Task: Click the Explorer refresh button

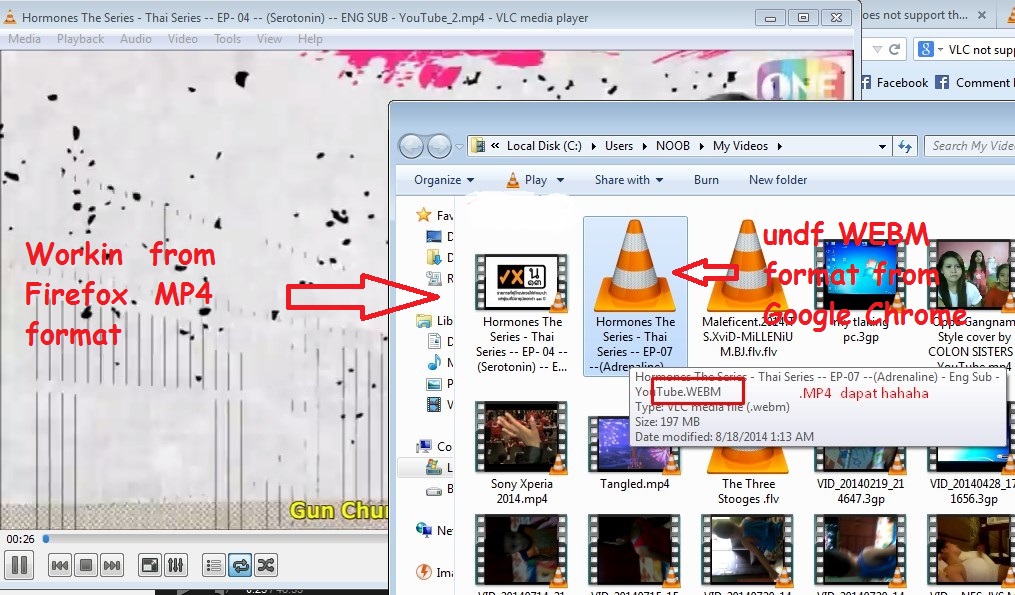Action: coord(905,146)
